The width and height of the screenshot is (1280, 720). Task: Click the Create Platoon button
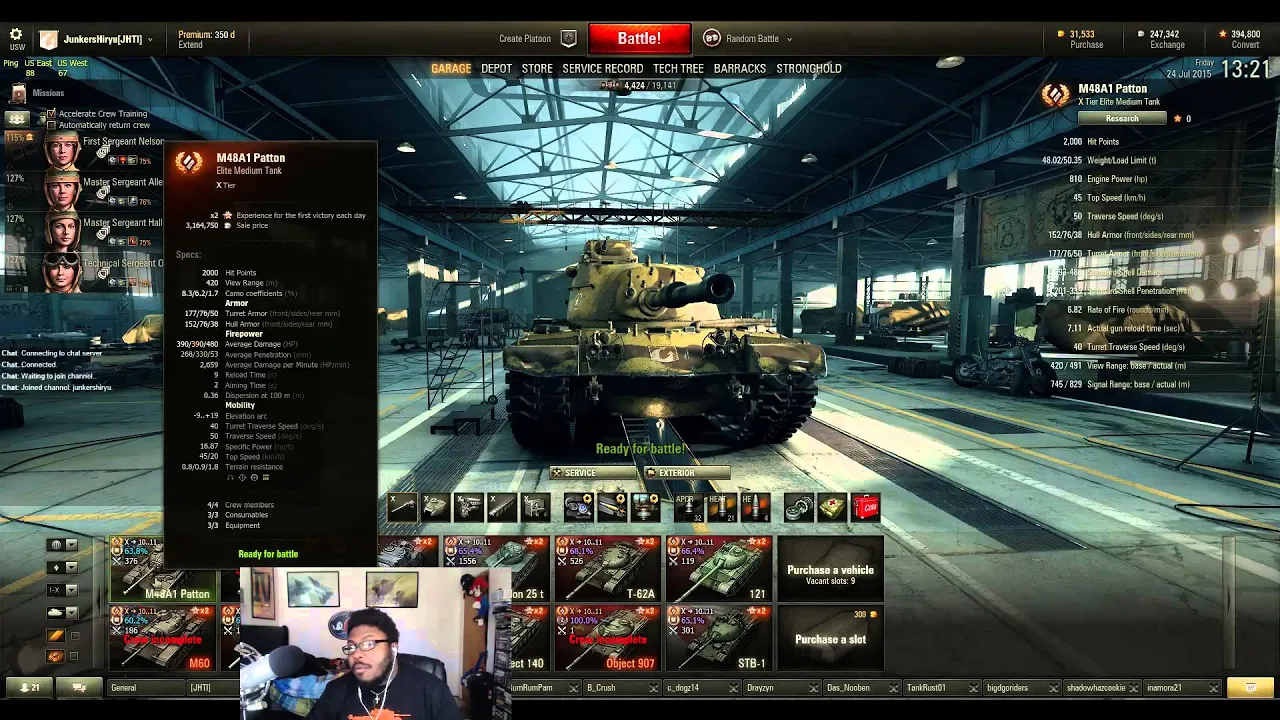tap(525, 38)
